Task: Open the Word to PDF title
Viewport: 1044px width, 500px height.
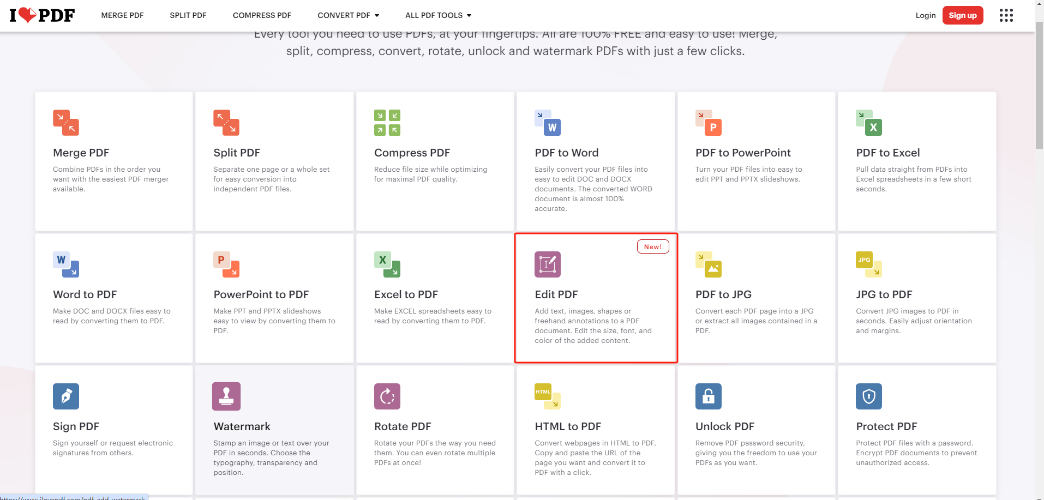Action: [85, 294]
